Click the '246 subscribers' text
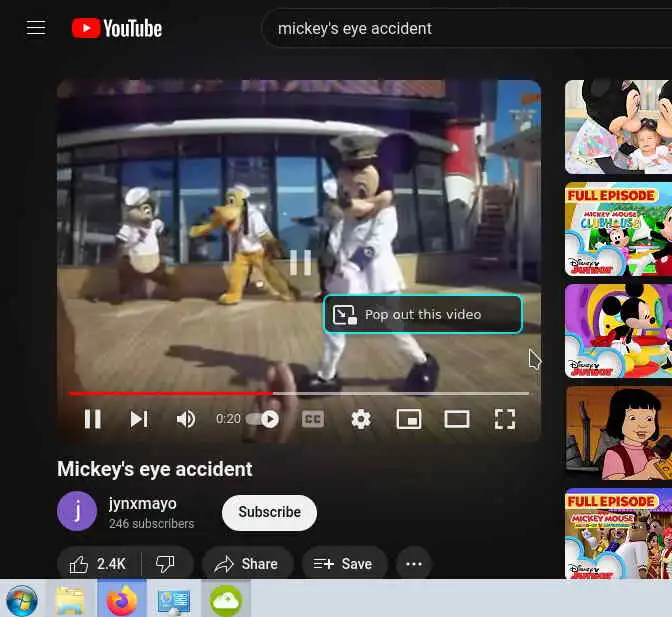Image resolution: width=672 pixels, height=617 pixels. pyautogui.click(x=151, y=524)
